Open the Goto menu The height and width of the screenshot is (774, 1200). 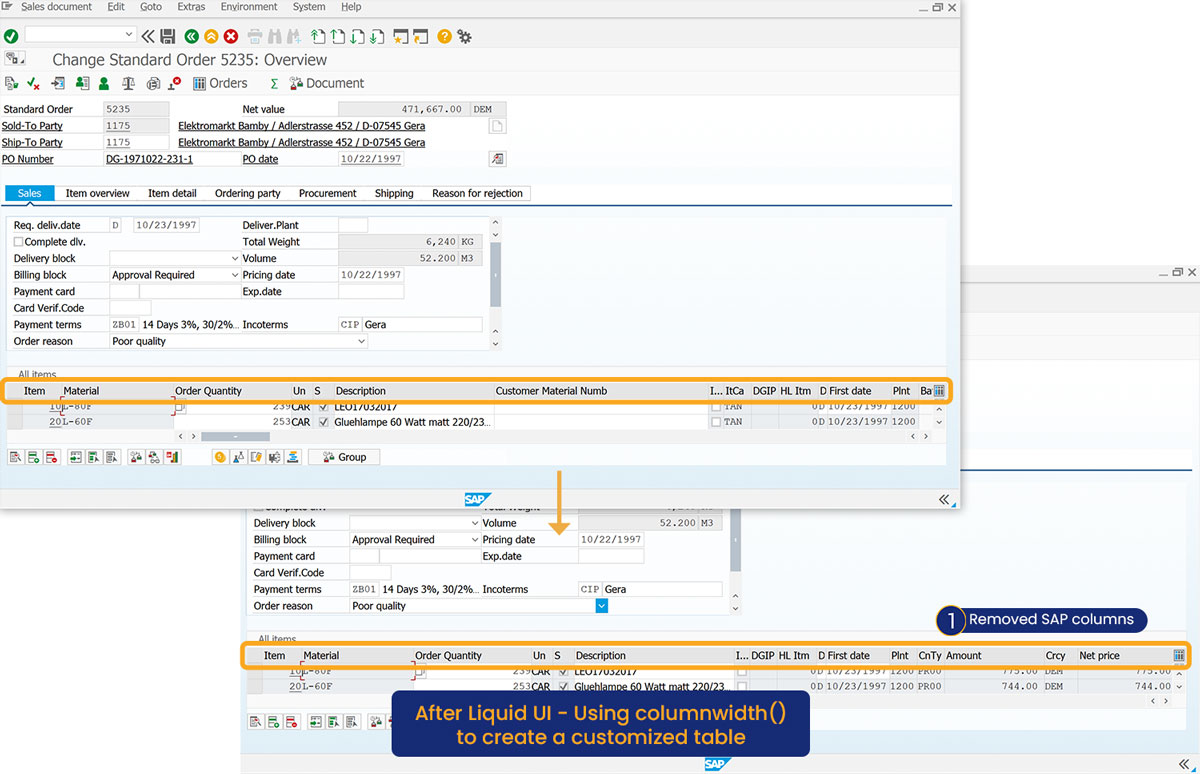151,7
